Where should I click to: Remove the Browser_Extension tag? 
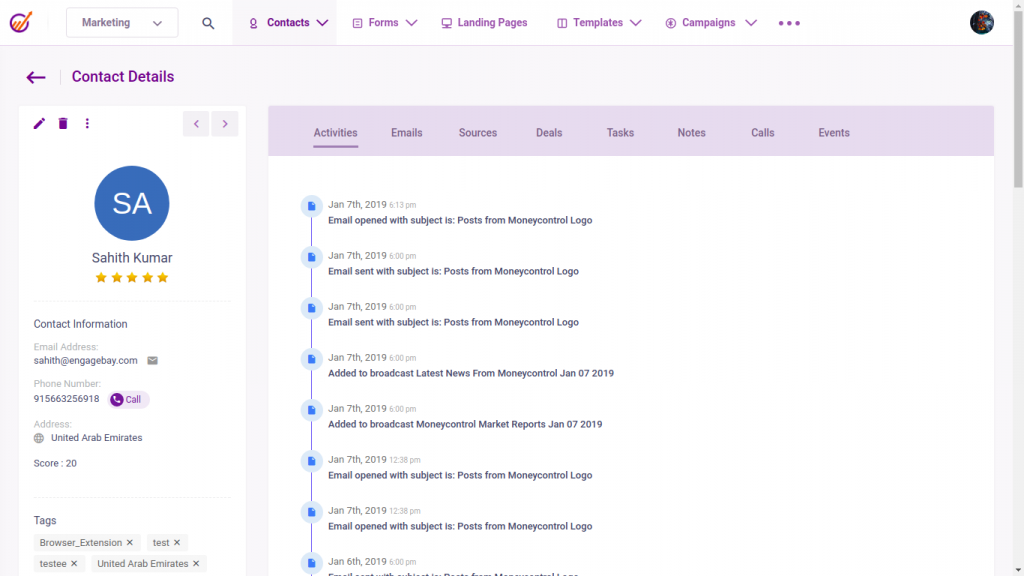(x=130, y=542)
